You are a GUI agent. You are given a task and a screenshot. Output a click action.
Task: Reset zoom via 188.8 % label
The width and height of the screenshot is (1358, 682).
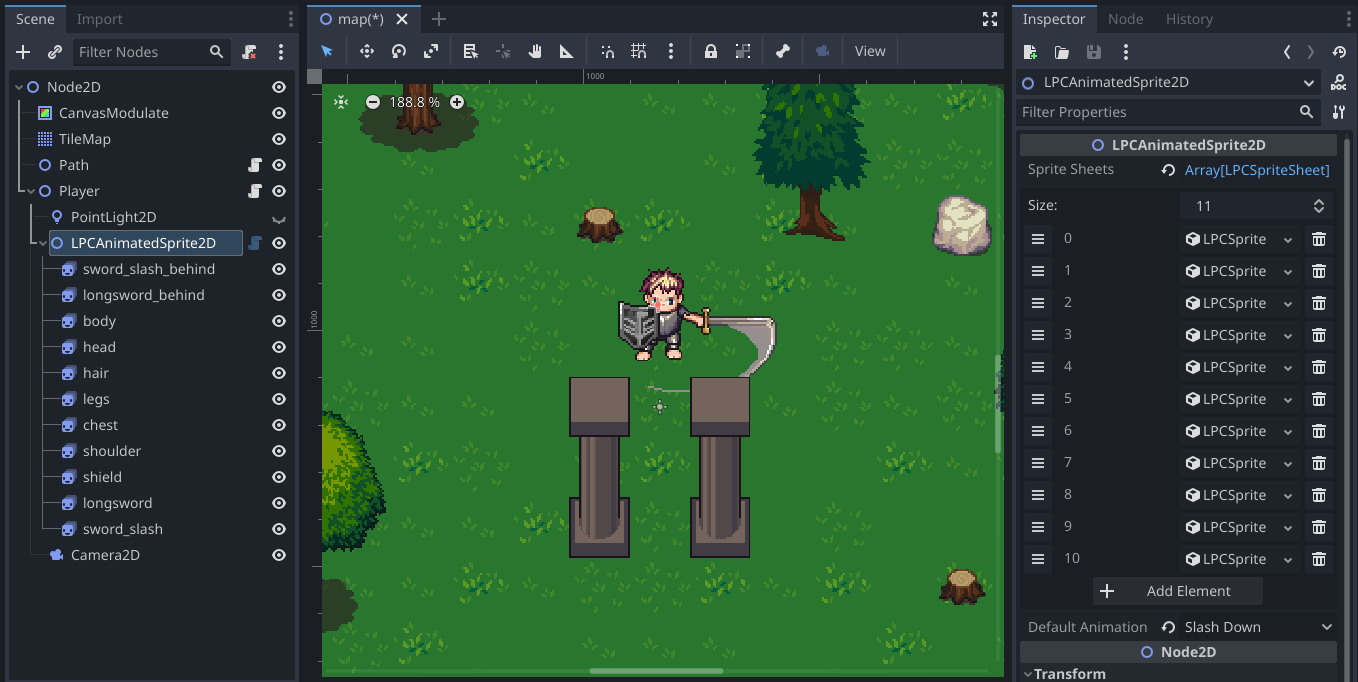[x=414, y=102]
